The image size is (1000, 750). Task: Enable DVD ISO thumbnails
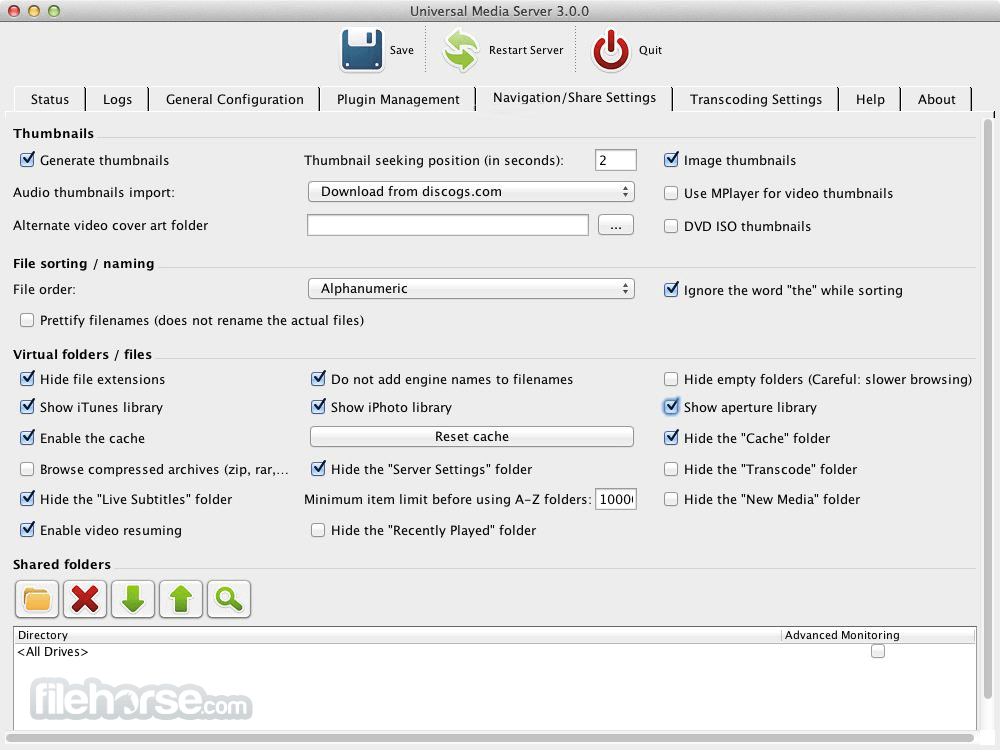tap(671, 226)
